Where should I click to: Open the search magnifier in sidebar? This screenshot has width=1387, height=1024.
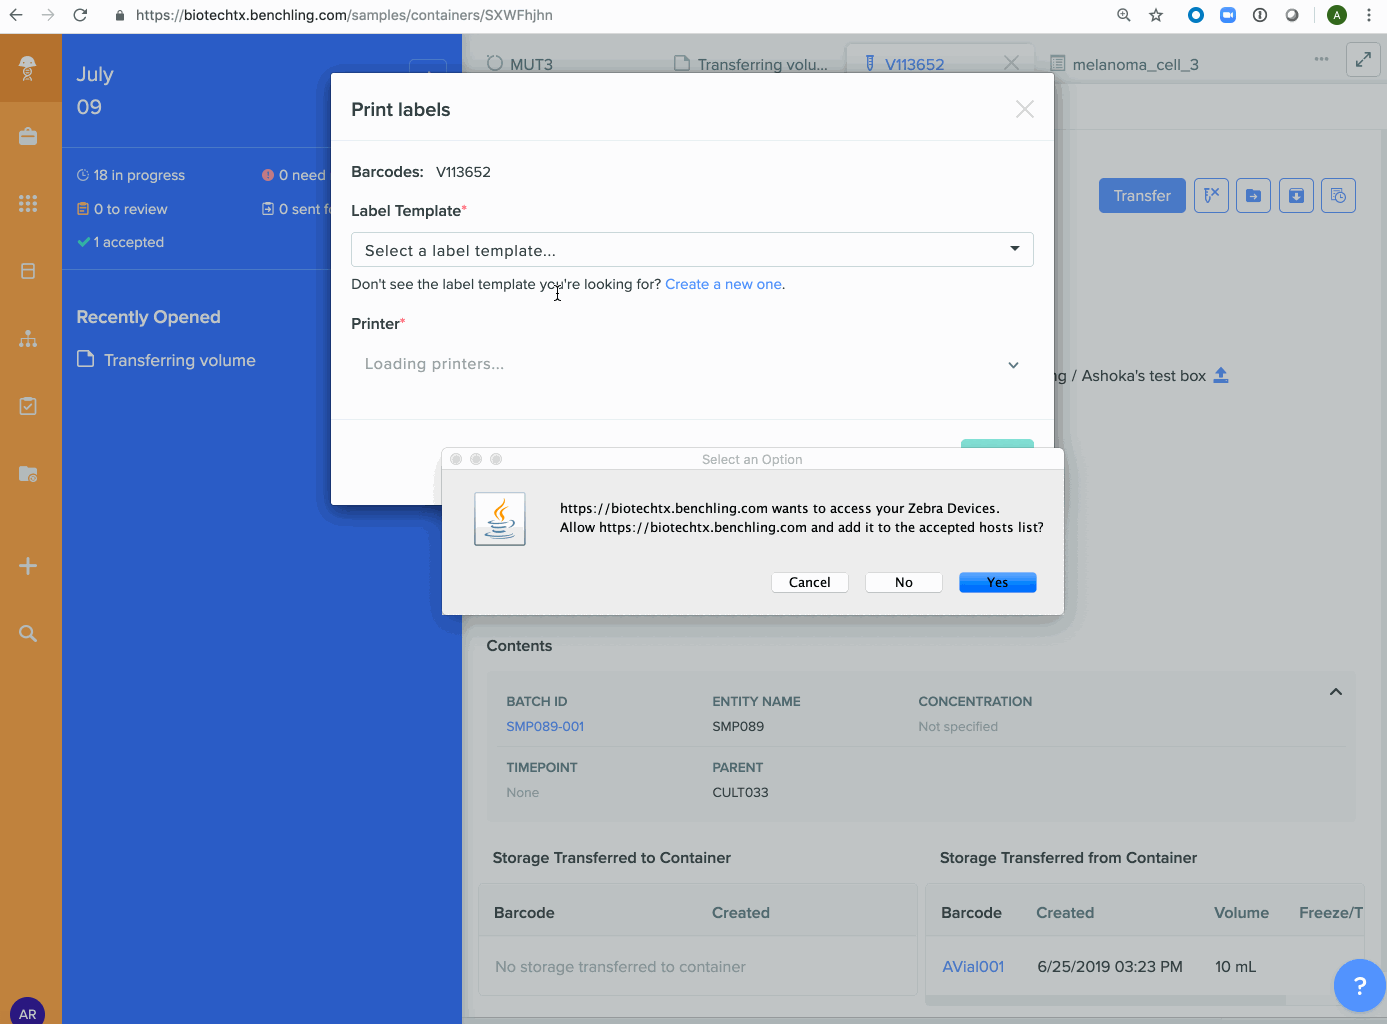pos(28,633)
